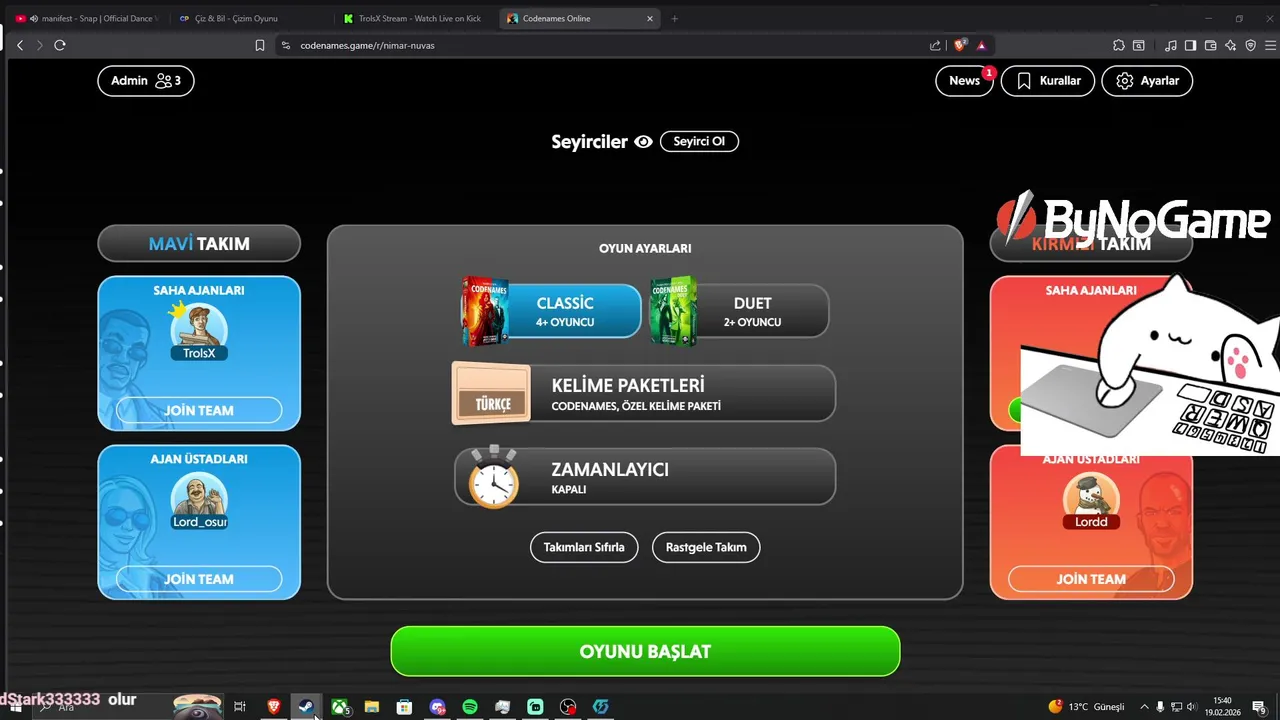Open the KELİME PAKETLERİ settings
This screenshot has height=720, width=1280.
point(644,393)
